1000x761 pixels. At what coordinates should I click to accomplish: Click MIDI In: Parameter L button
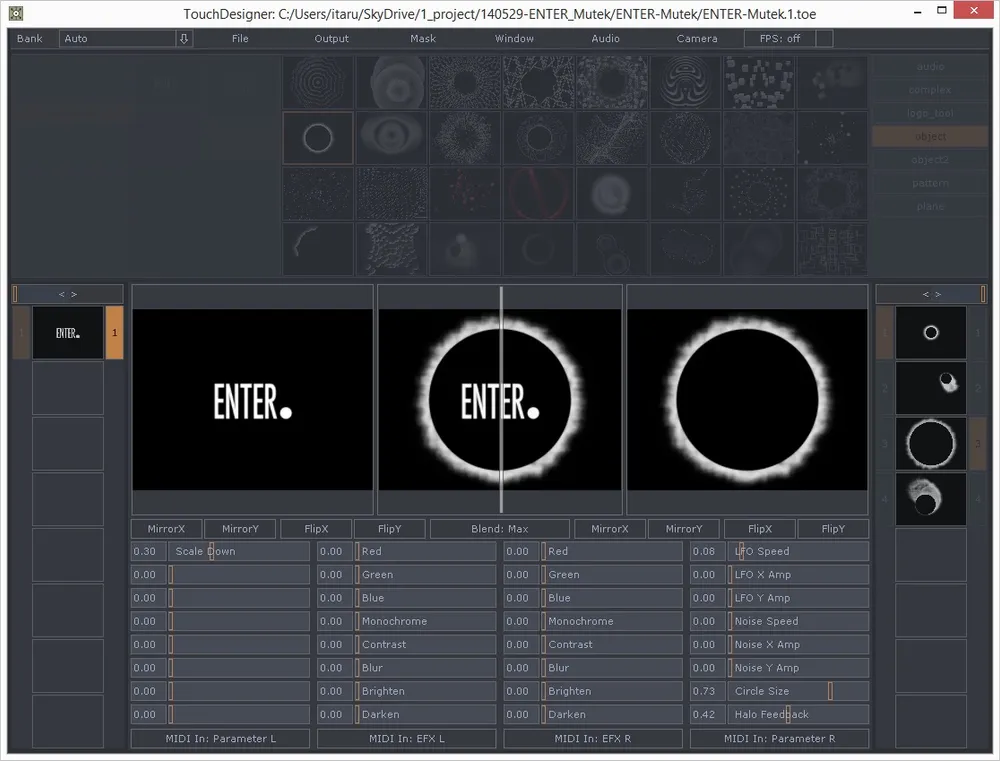tap(220, 739)
